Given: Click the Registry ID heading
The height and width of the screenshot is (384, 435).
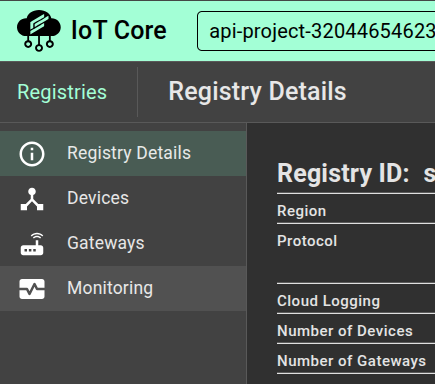Looking at the screenshot, I should [x=343, y=173].
